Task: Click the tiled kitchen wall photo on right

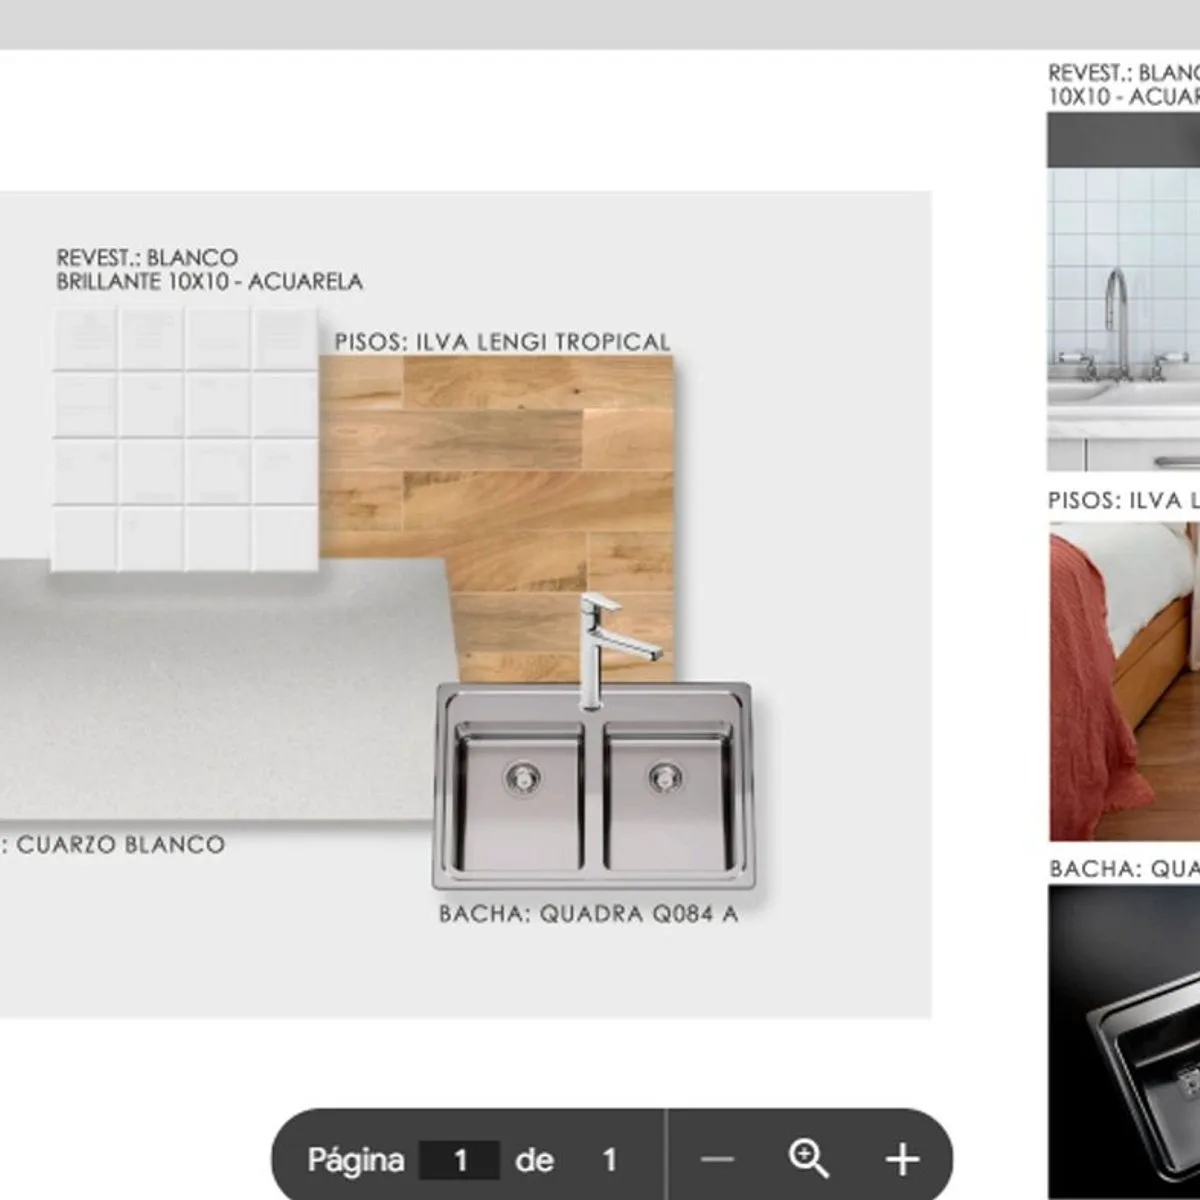Action: point(1123,291)
